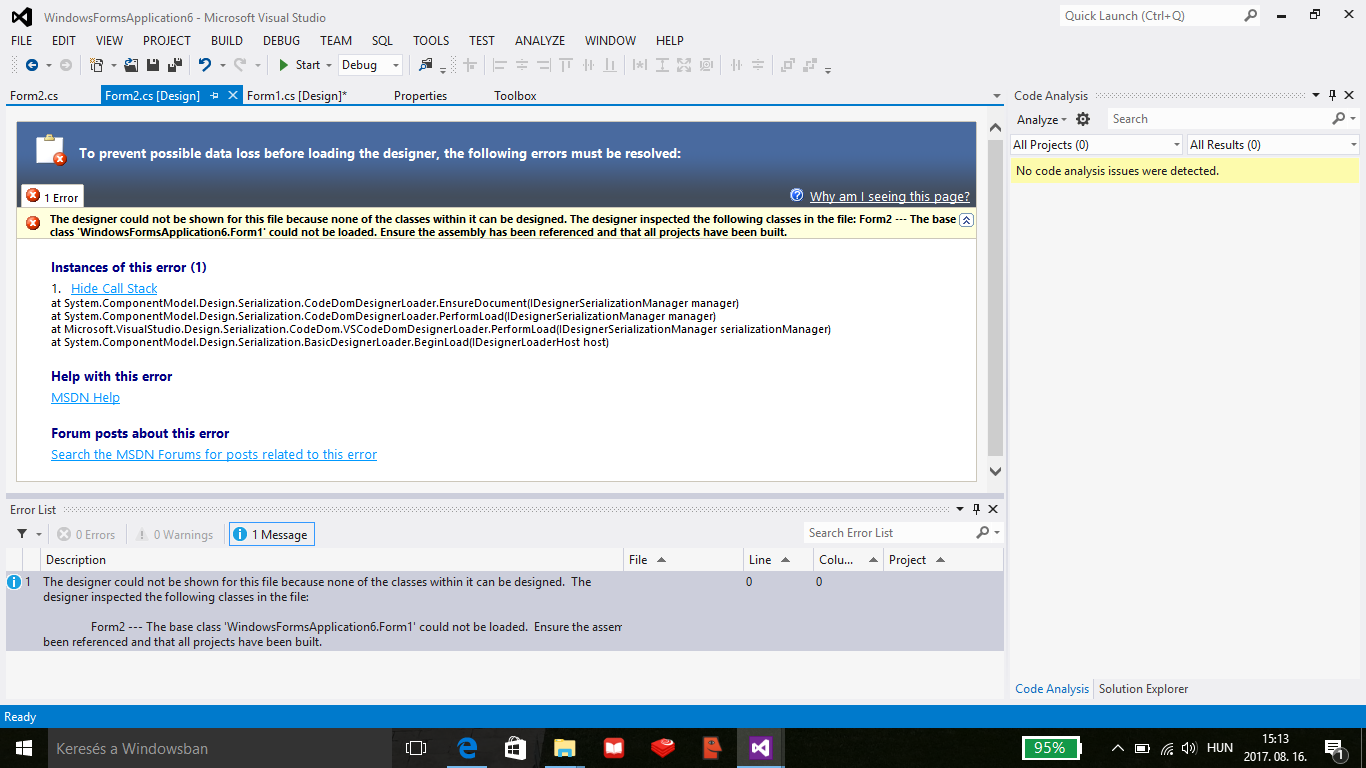Click the Open File toolbar icon

pos(131,65)
